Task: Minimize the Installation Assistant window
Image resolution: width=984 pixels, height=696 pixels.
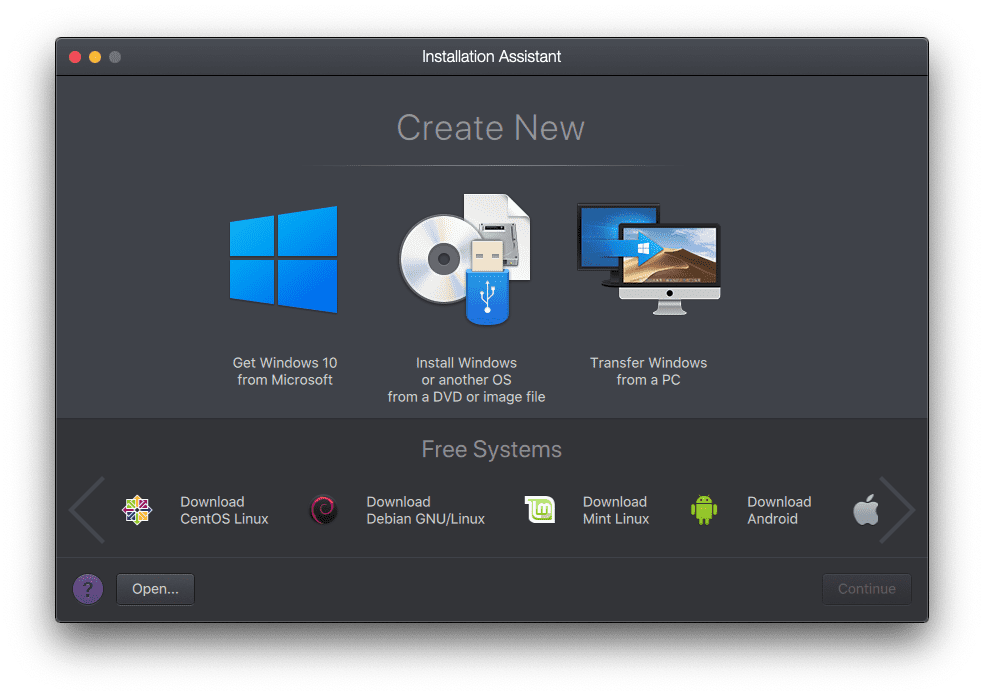Action: (95, 57)
